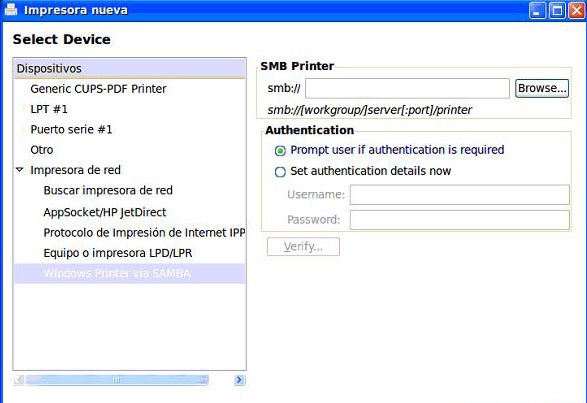The image size is (587, 403).
Task: Select 'Equipo o impresora LPD/LPR'
Action: coord(118,253)
